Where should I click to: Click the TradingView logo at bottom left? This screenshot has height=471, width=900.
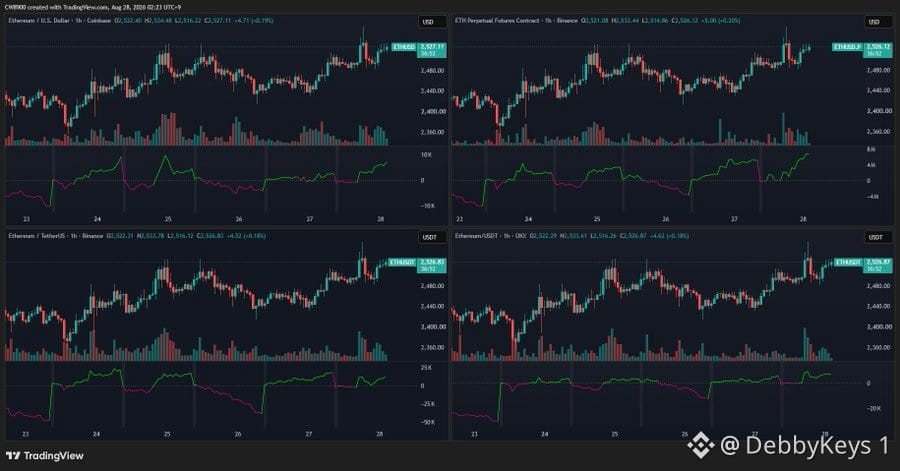point(45,456)
